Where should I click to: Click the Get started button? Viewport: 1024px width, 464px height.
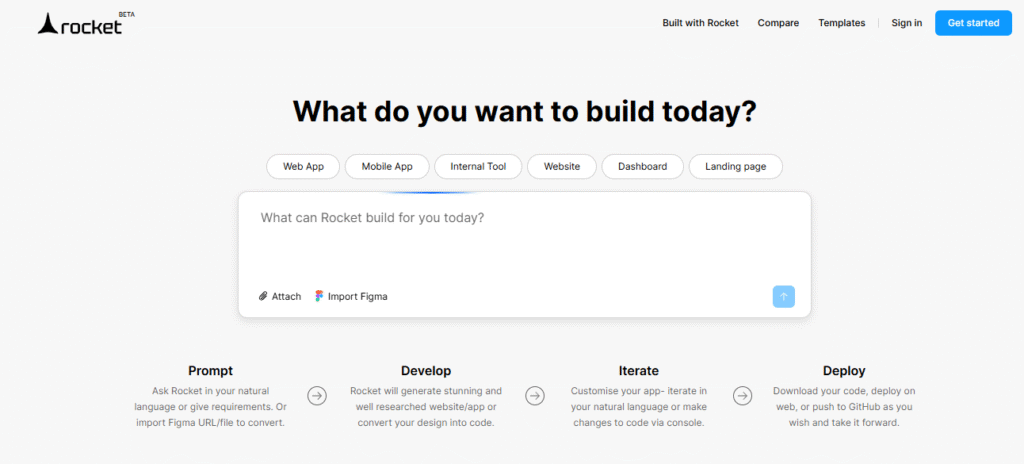click(x=974, y=23)
